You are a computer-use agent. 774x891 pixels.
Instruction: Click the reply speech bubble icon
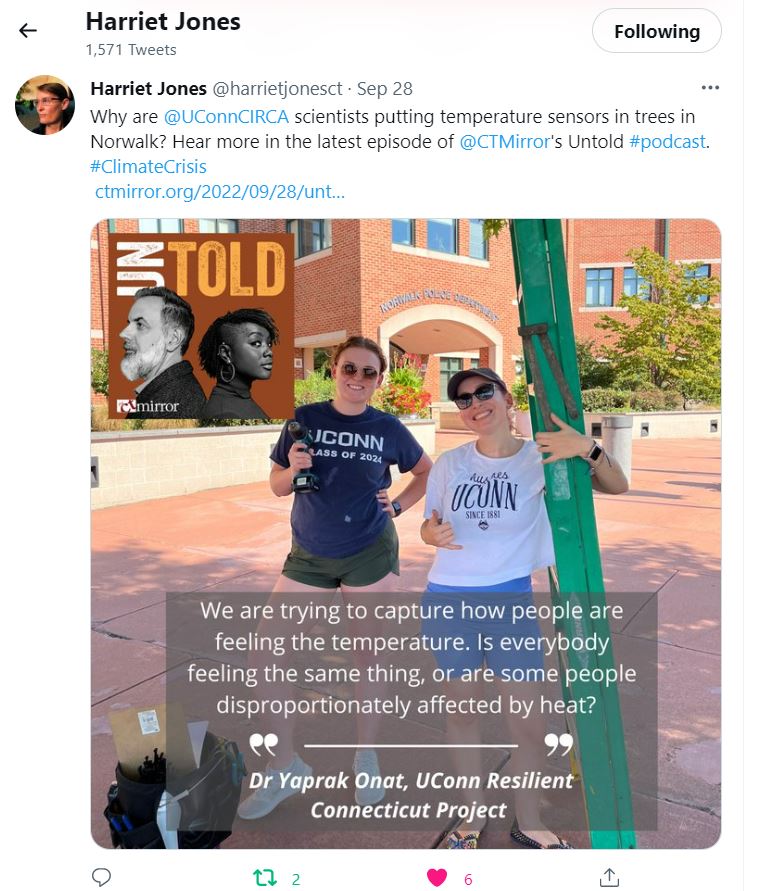click(101, 877)
